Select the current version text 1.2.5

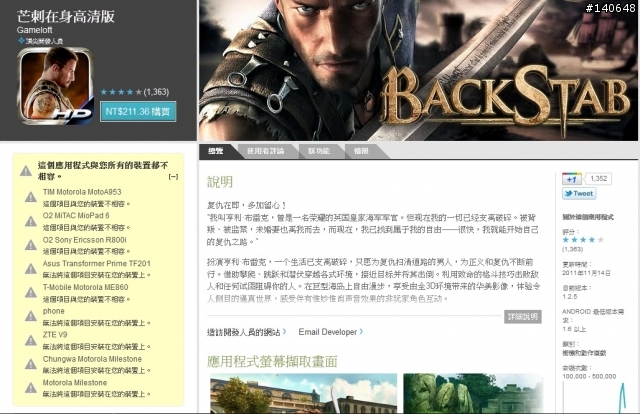[x=570, y=296]
